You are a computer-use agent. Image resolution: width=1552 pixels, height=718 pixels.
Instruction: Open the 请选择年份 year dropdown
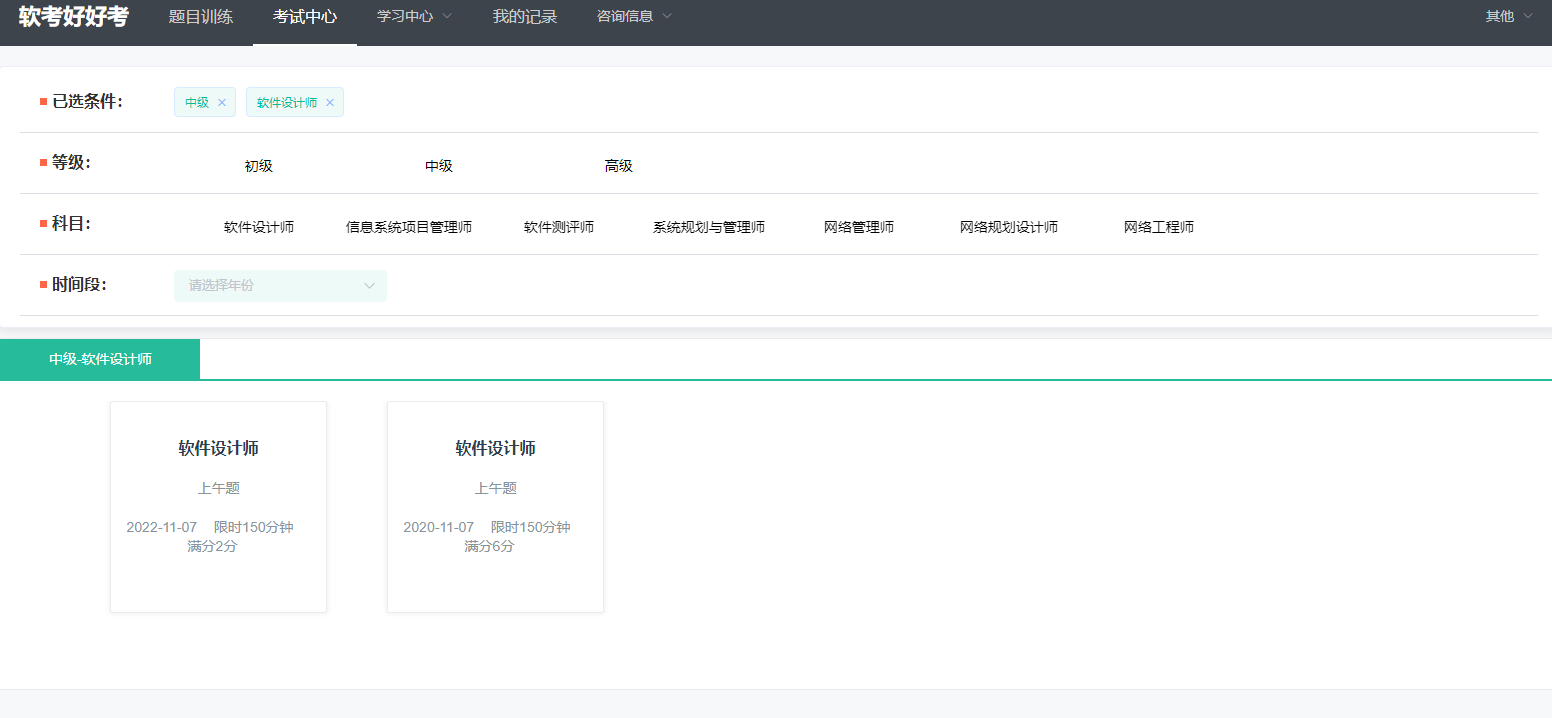pos(280,286)
